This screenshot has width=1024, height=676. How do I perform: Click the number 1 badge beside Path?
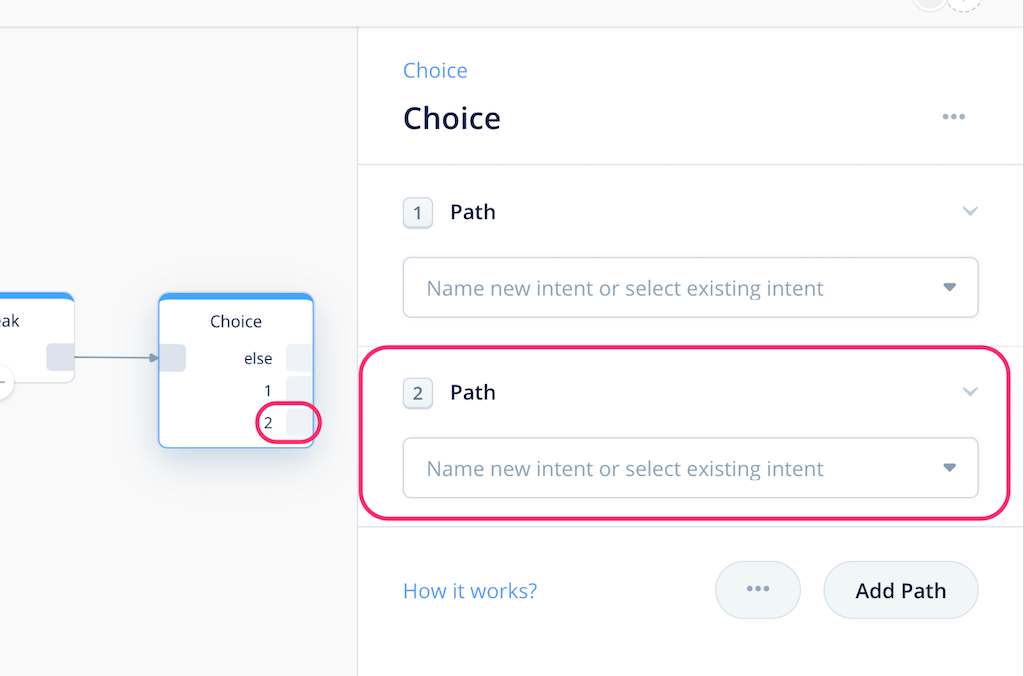point(417,213)
